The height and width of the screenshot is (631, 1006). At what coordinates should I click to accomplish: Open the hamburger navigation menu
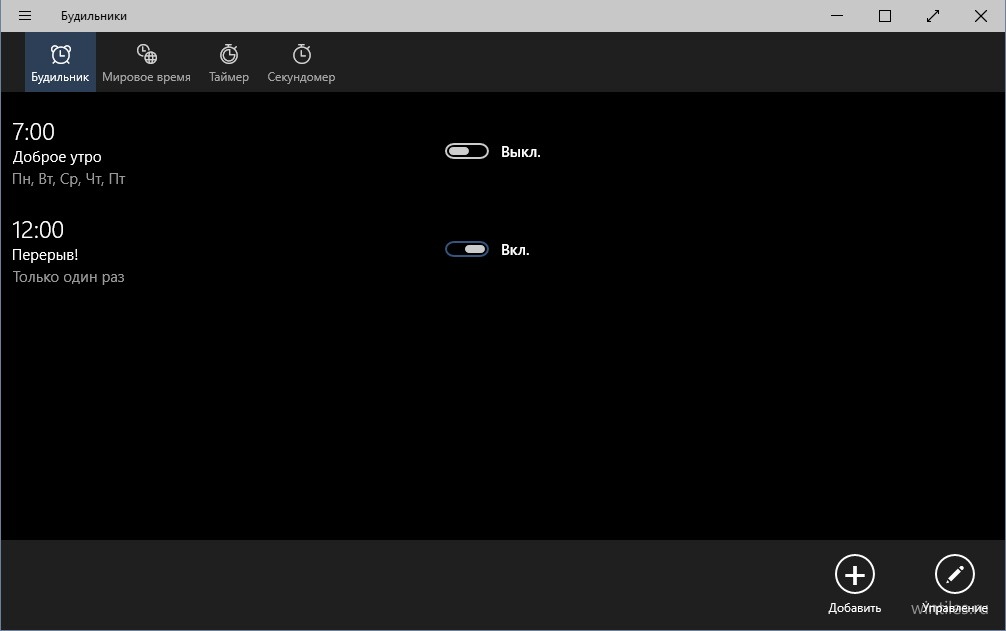pos(25,16)
